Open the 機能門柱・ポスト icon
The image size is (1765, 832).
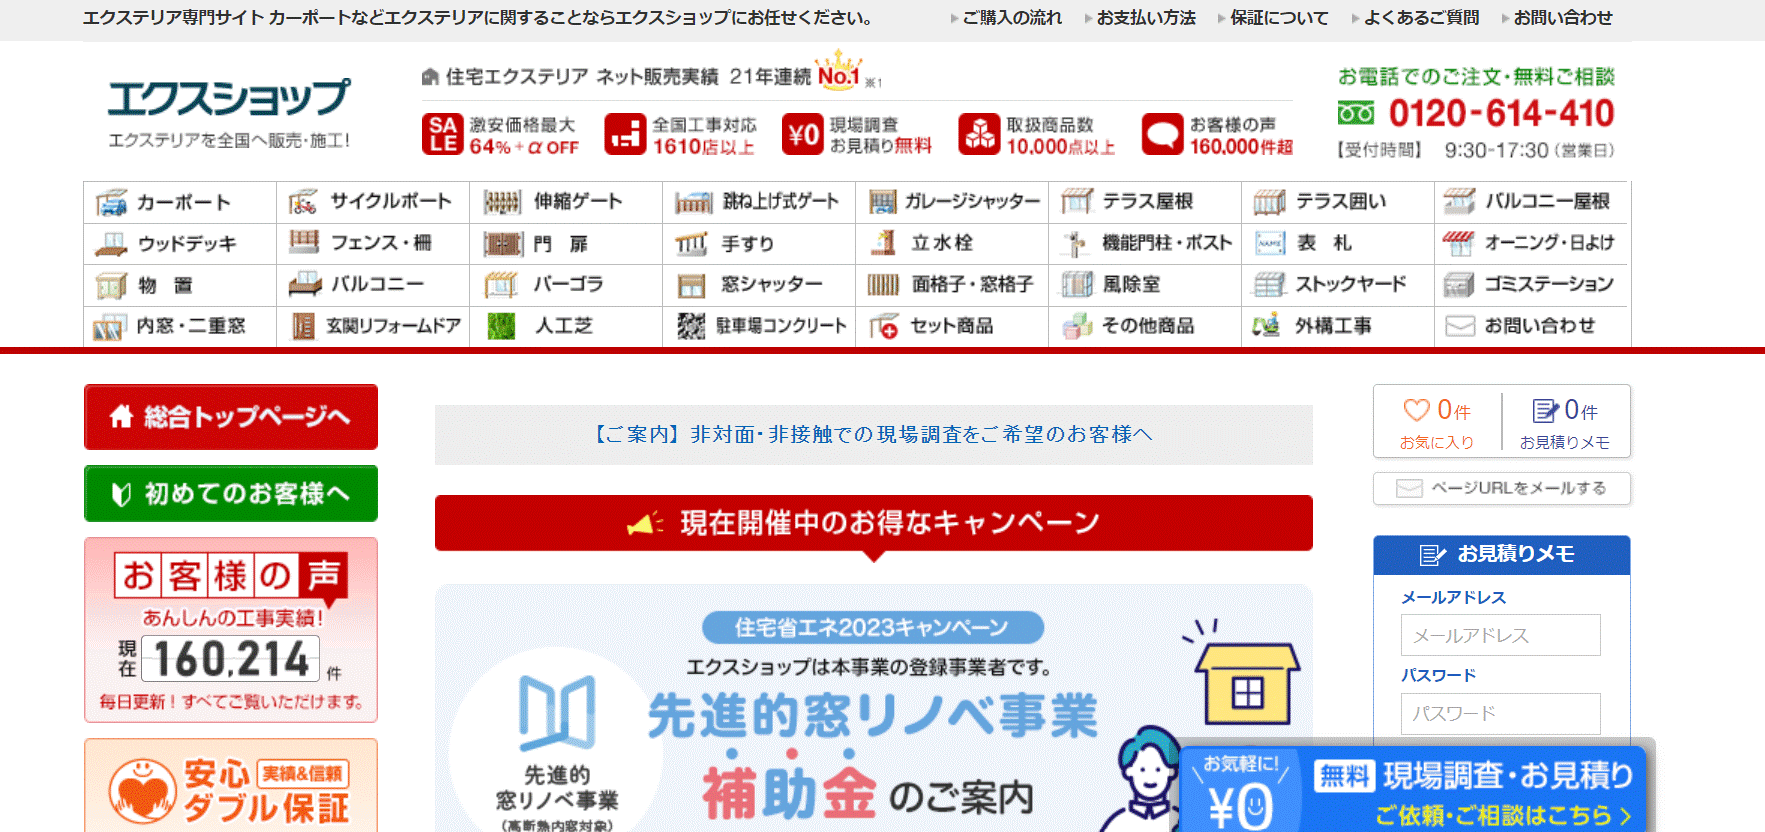[1076, 244]
